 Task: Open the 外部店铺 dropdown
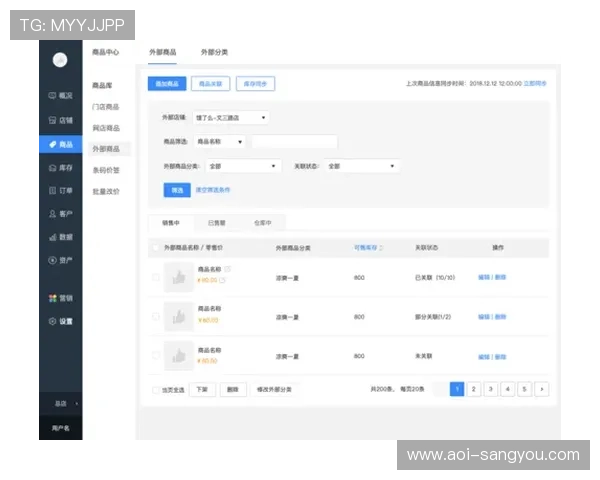coord(231,118)
